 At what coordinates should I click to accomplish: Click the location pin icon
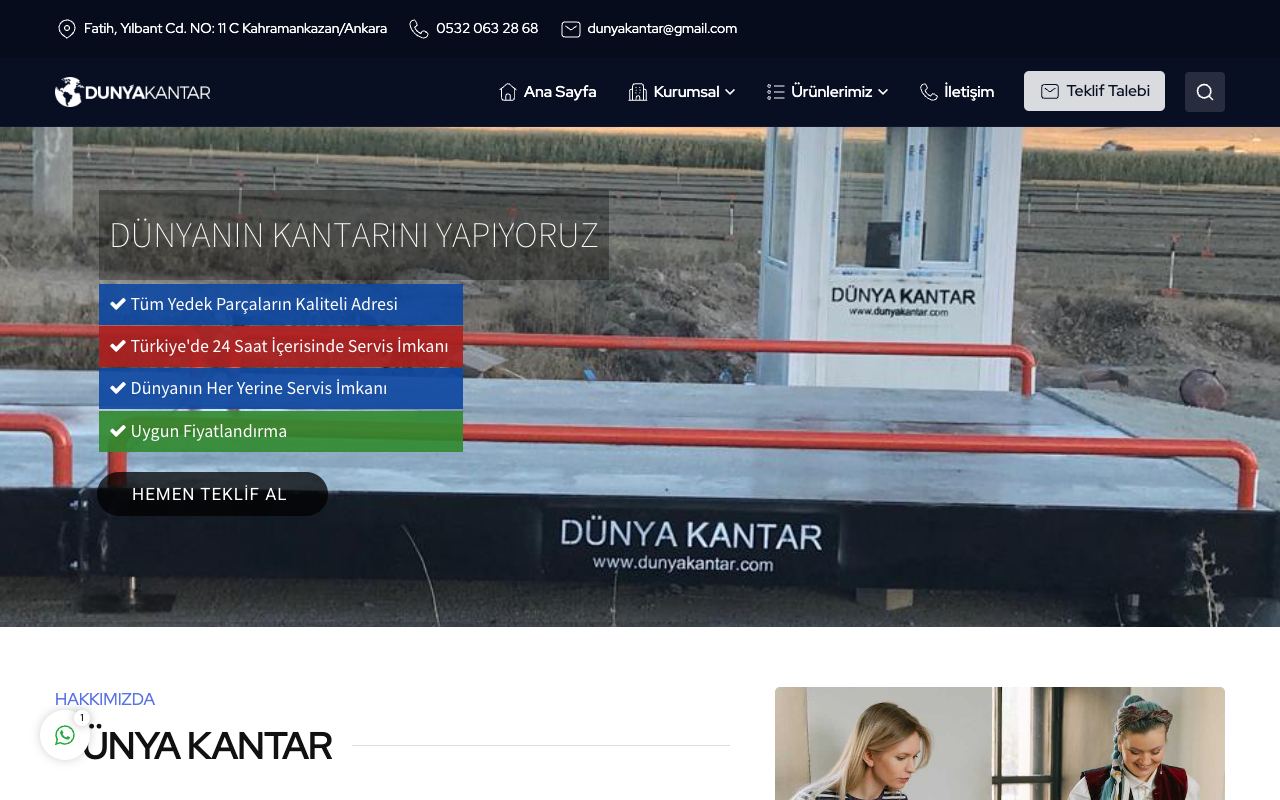tap(67, 29)
